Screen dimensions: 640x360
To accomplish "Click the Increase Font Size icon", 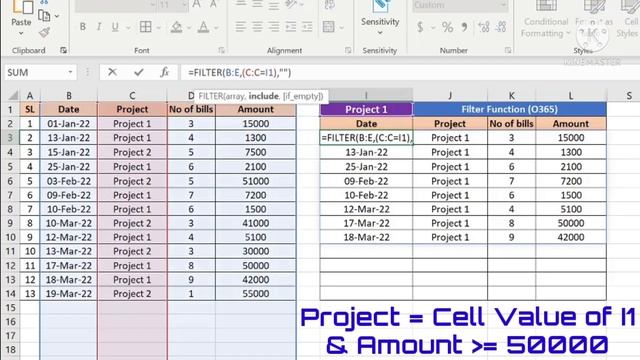I will [197, 4].
